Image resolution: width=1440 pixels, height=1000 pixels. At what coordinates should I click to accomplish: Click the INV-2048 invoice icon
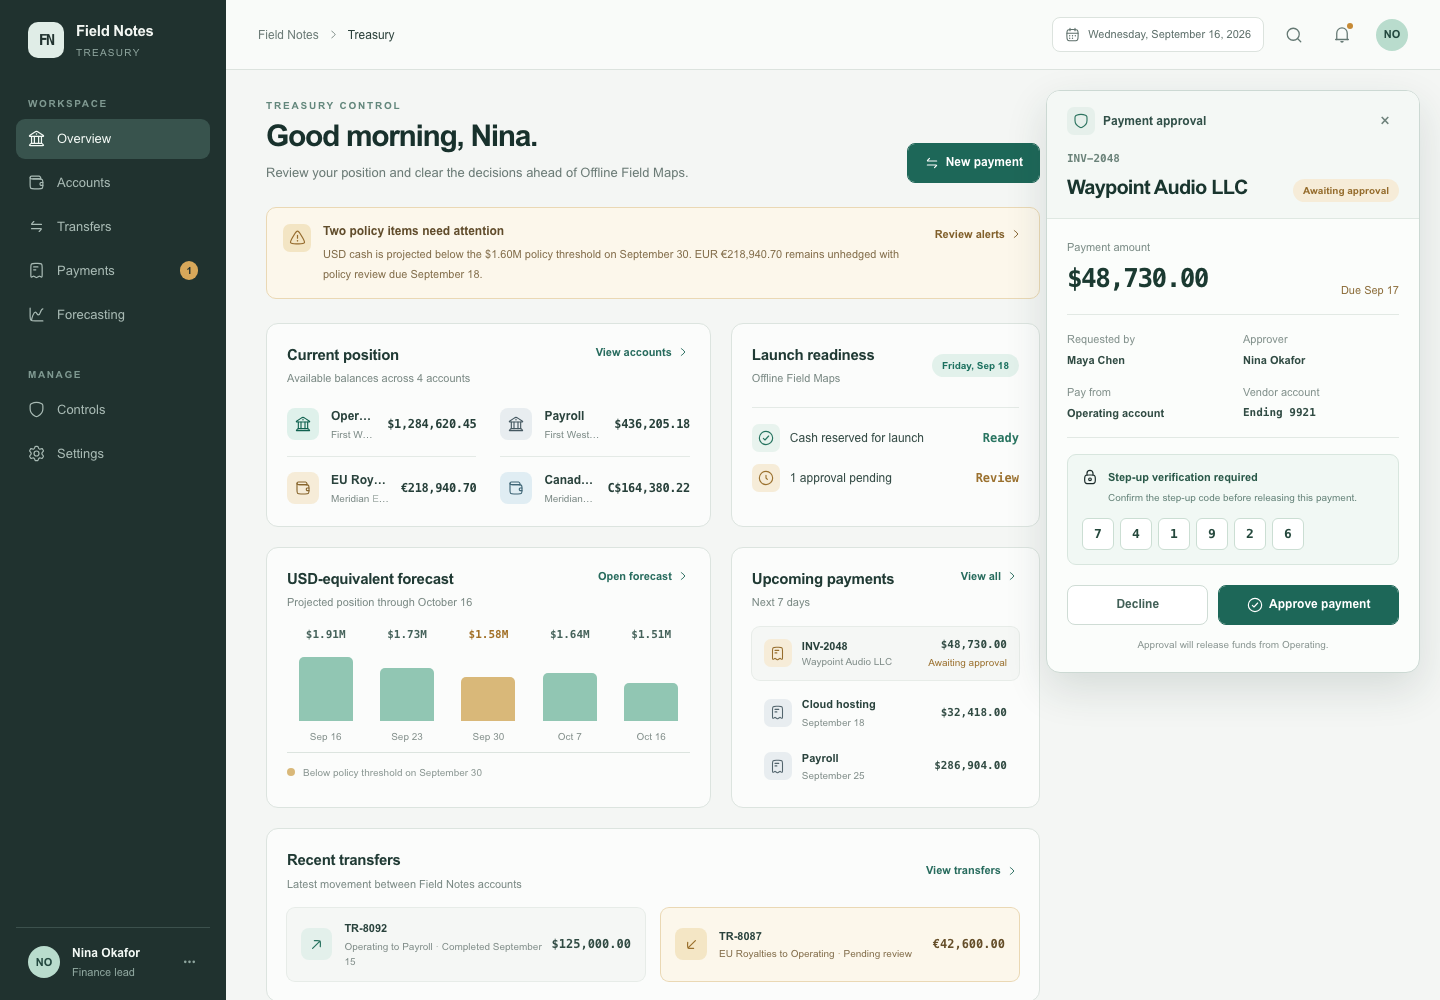click(778, 653)
